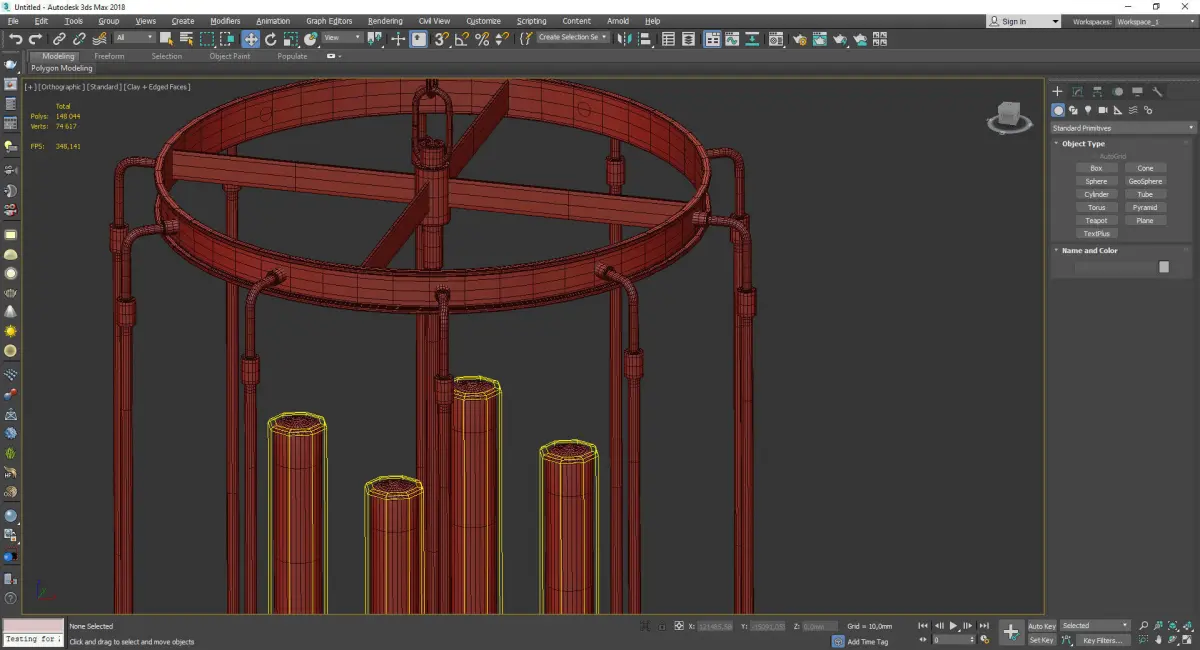Select the Select and Rotate tool

click(270, 39)
